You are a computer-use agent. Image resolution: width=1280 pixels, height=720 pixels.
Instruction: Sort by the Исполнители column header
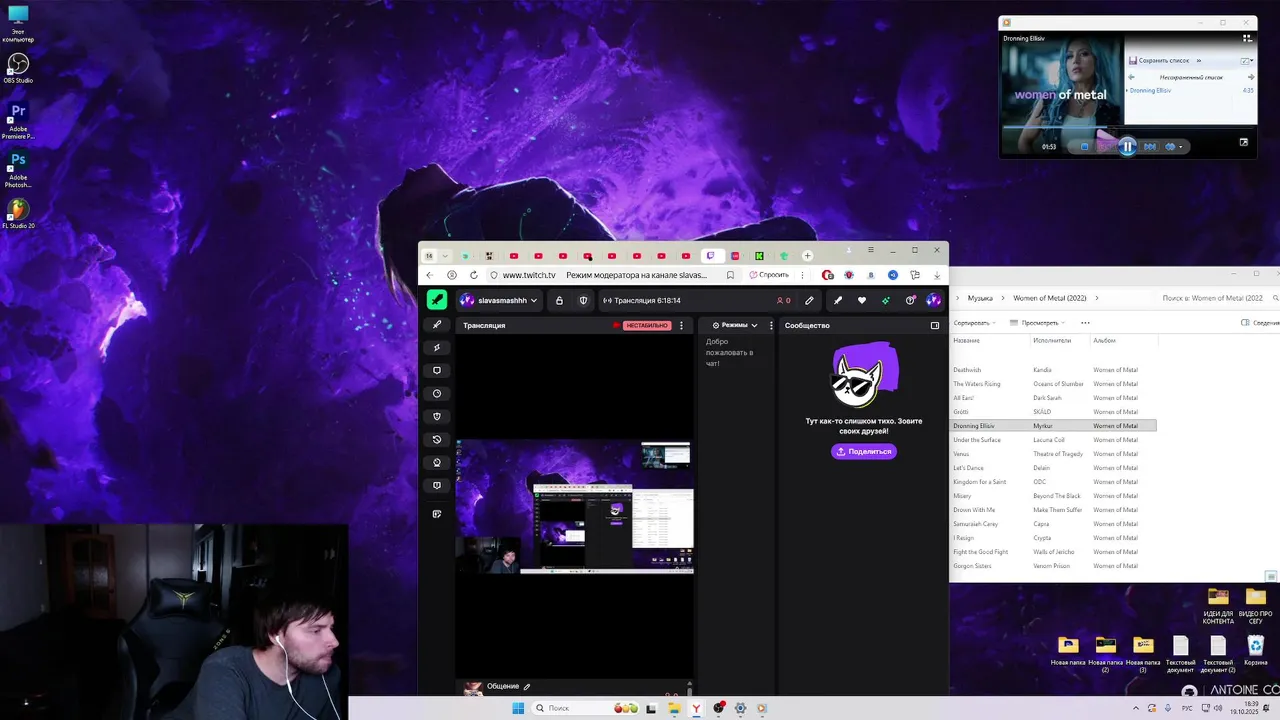(x=1052, y=341)
